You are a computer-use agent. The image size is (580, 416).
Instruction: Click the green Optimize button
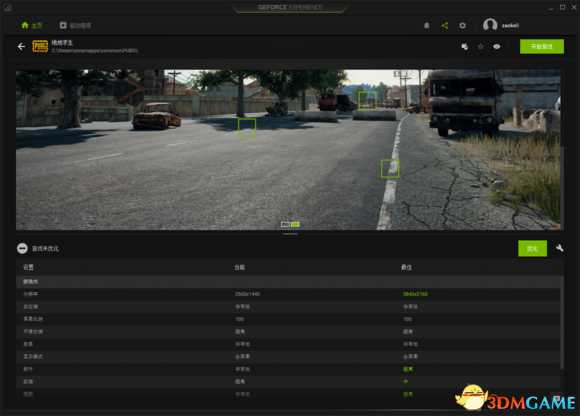[532, 248]
